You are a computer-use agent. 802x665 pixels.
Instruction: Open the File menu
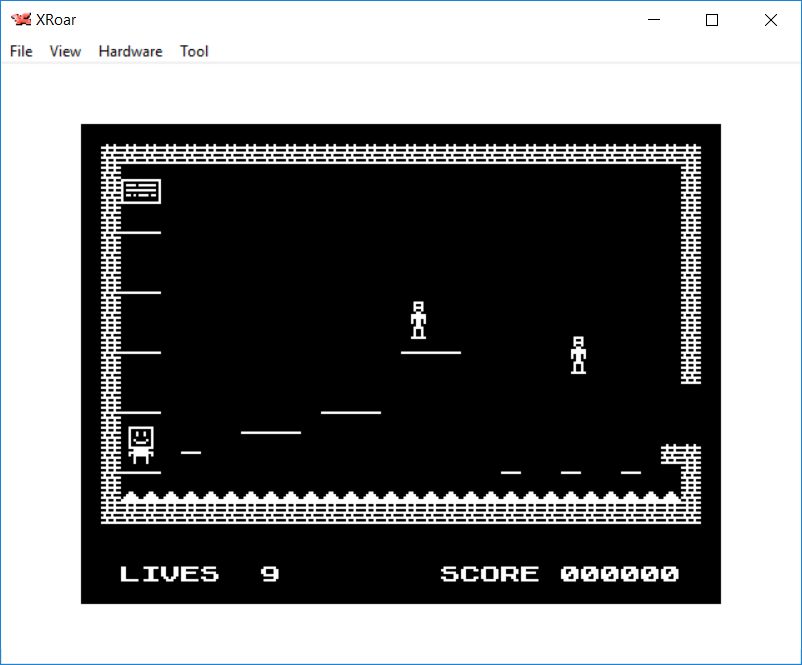pyautogui.click(x=21, y=51)
